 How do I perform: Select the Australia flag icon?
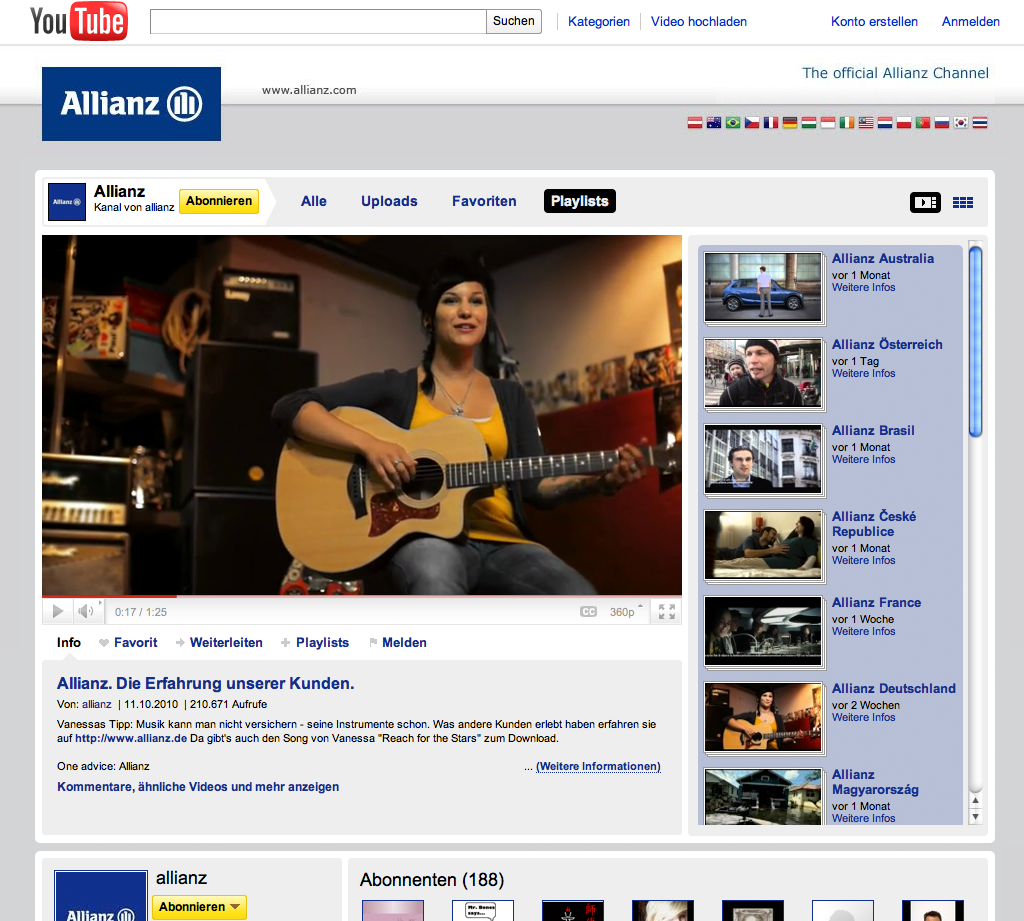pyautogui.click(x=714, y=123)
